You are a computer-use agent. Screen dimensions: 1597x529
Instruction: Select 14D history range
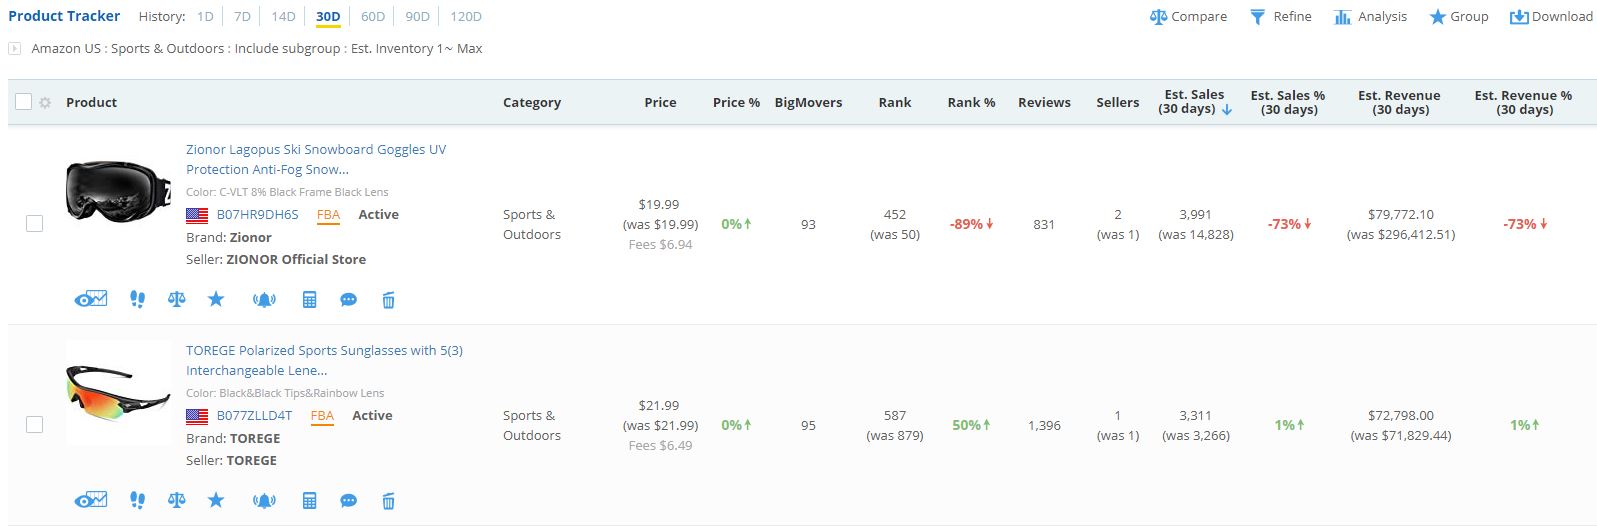point(283,16)
